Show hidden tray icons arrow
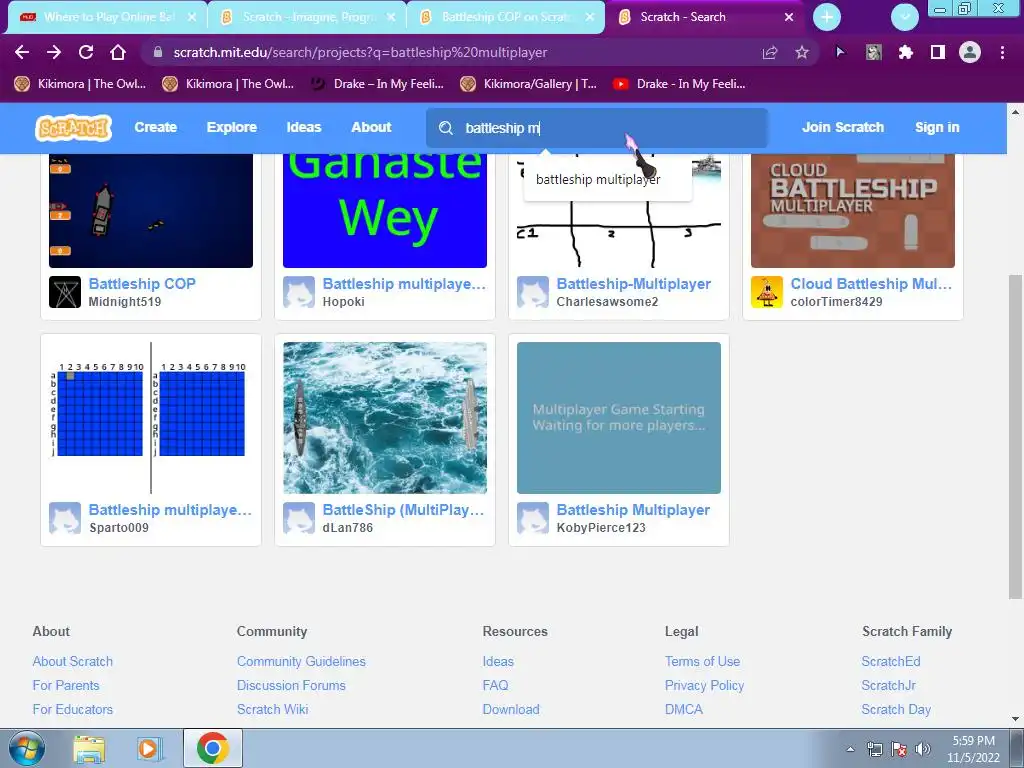The width and height of the screenshot is (1024, 768). click(850, 749)
